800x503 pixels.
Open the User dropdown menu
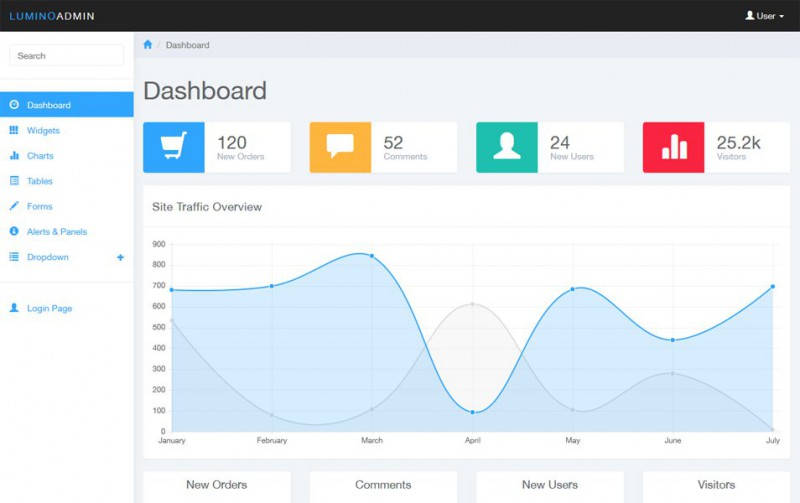coord(764,16)
